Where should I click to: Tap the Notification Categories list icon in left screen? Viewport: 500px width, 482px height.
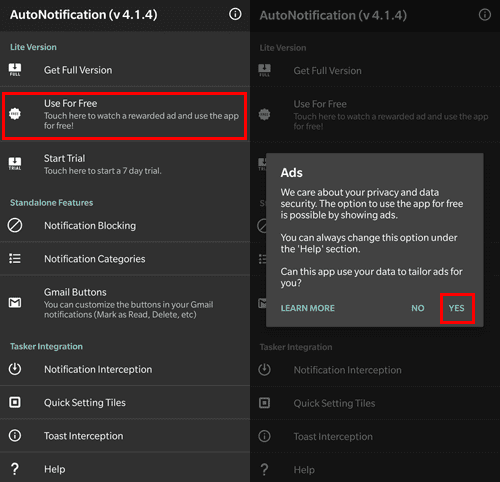15,259
